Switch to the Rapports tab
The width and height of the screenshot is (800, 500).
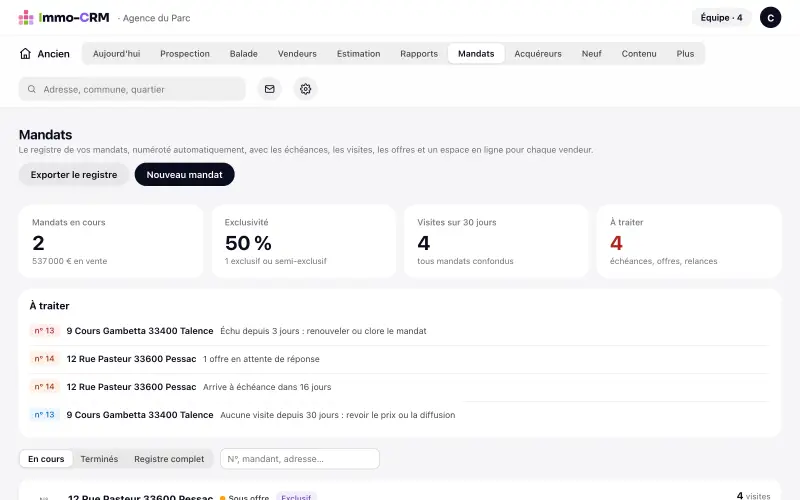tap(419, 54)
